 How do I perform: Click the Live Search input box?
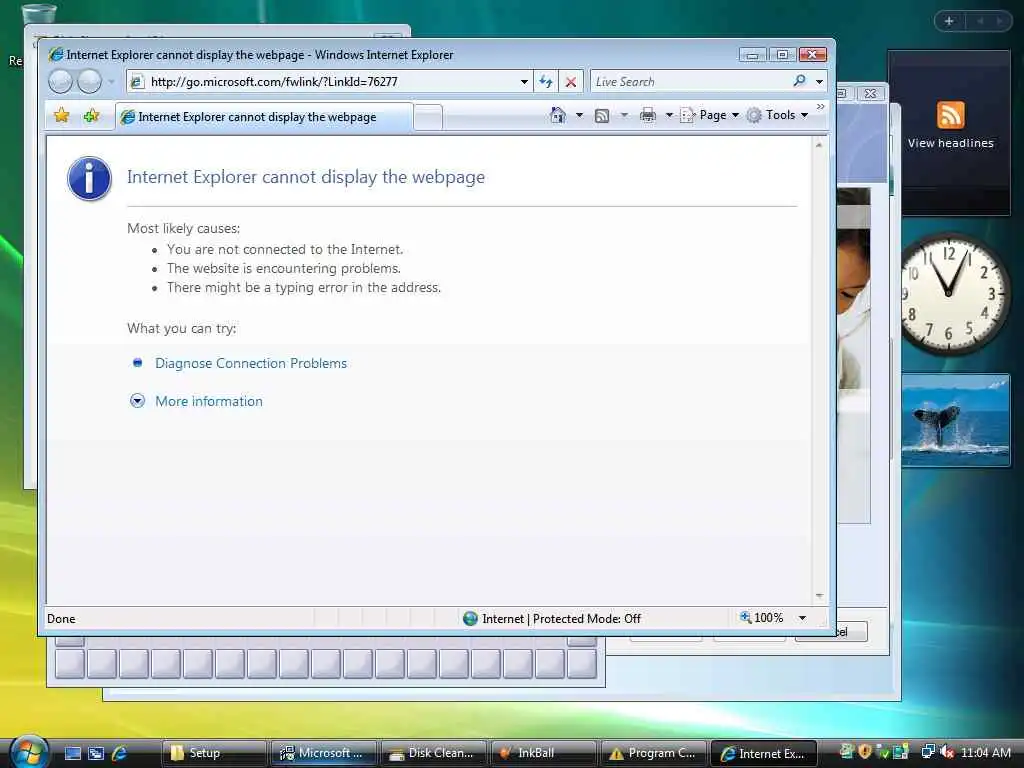689,82
